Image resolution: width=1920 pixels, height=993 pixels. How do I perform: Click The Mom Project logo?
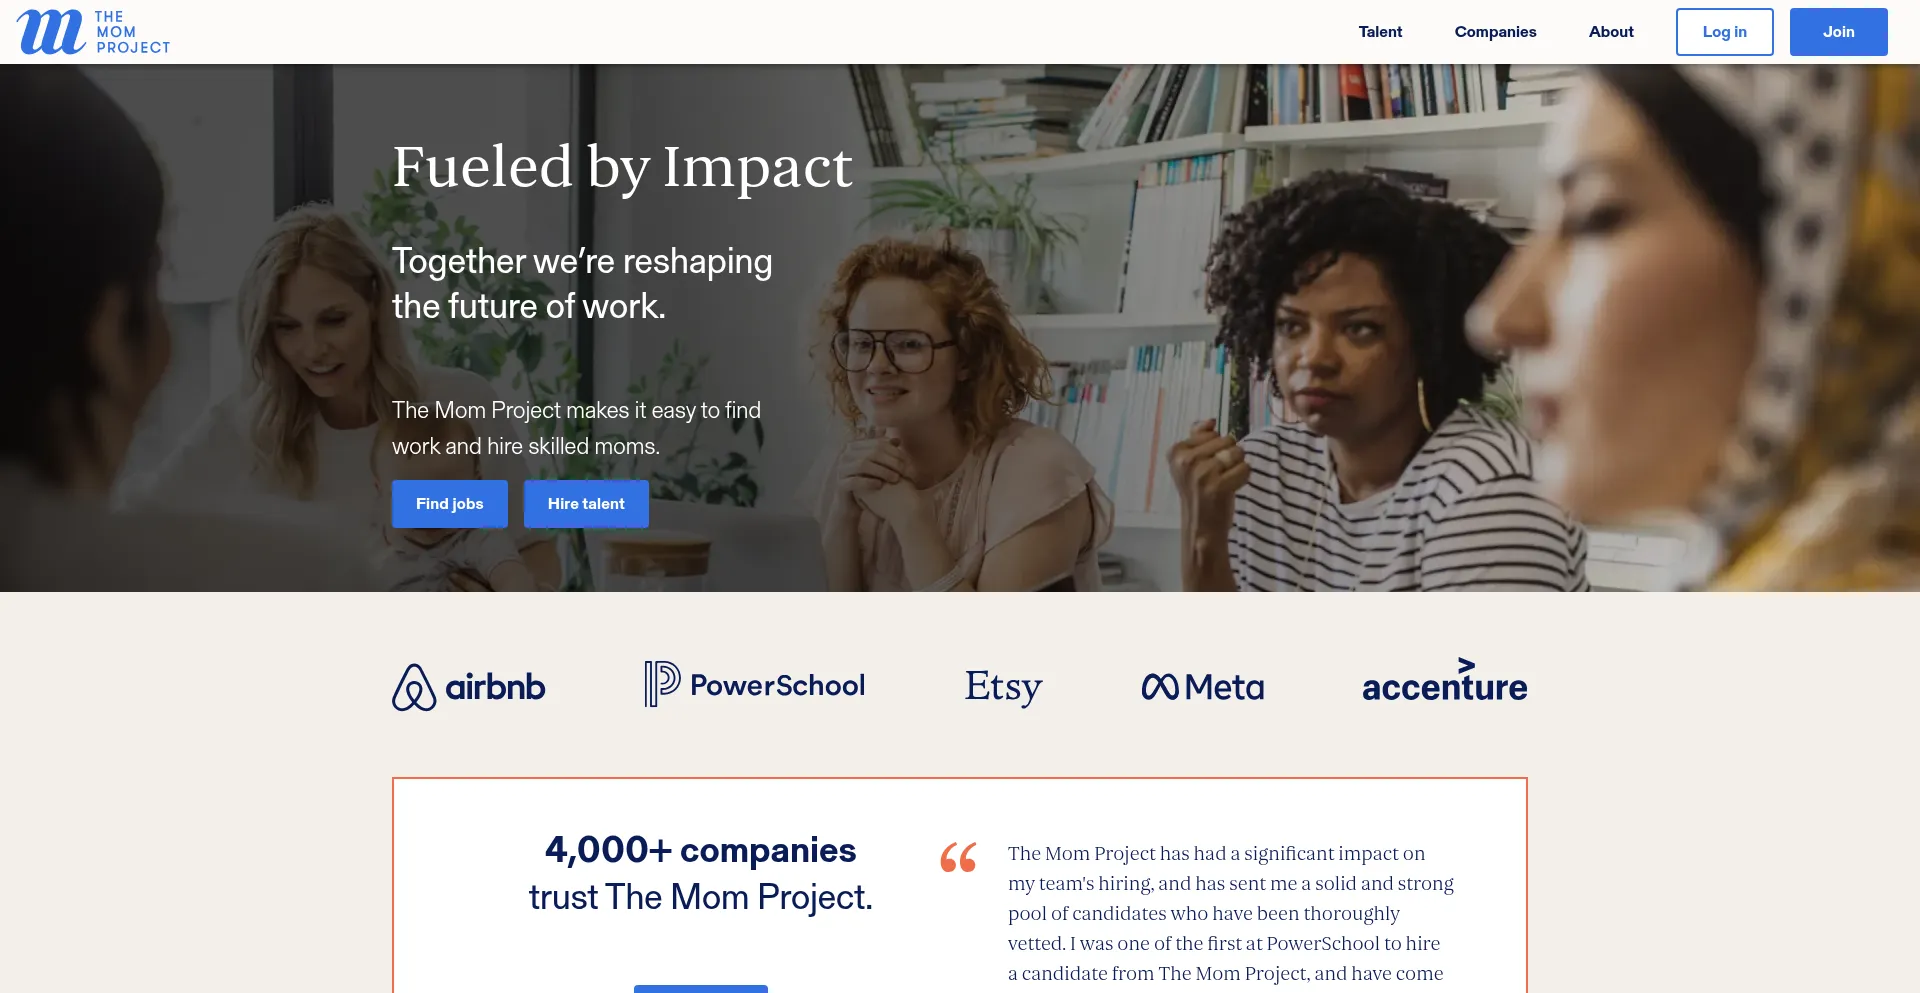(x=93, y=31)
